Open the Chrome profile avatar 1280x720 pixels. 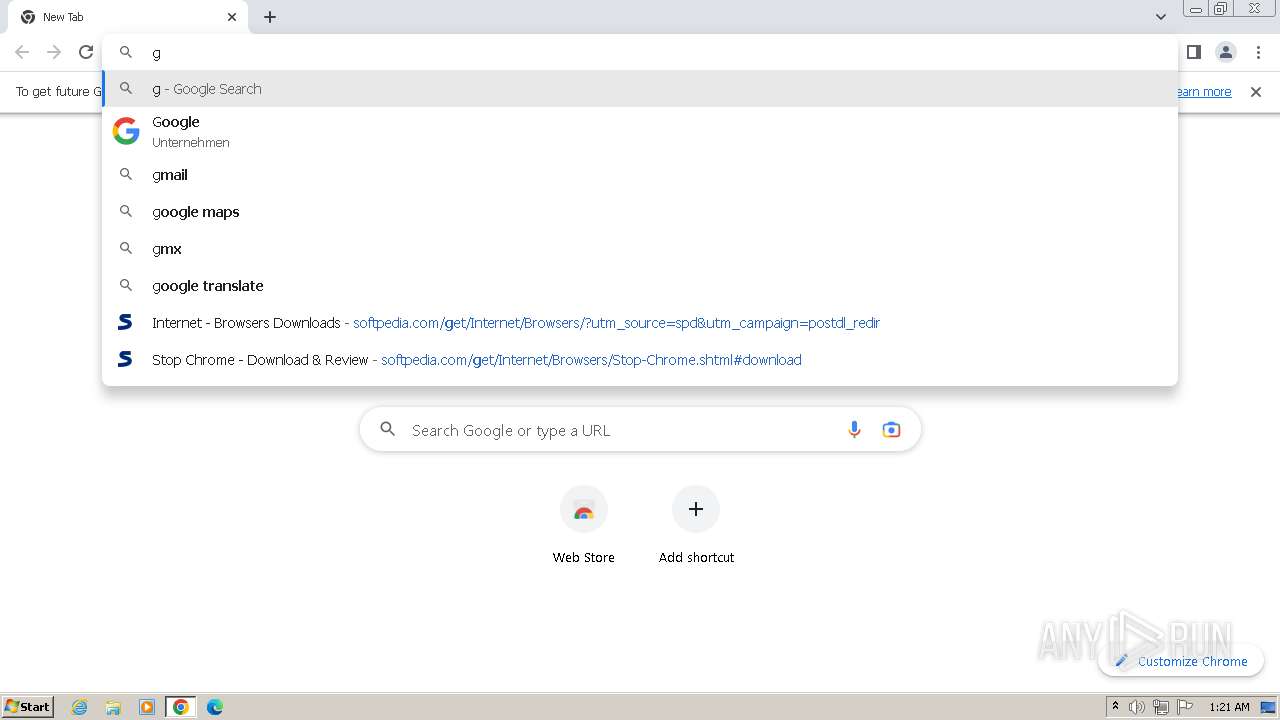coord(1226,52)
